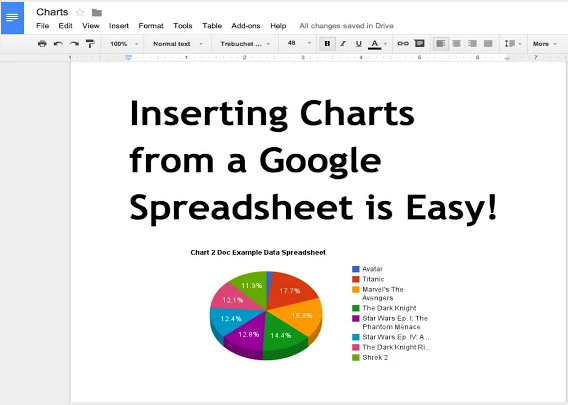This screenshot has height=405, width=568.
Task: Click the Insert comment icon
Action: 419,43
